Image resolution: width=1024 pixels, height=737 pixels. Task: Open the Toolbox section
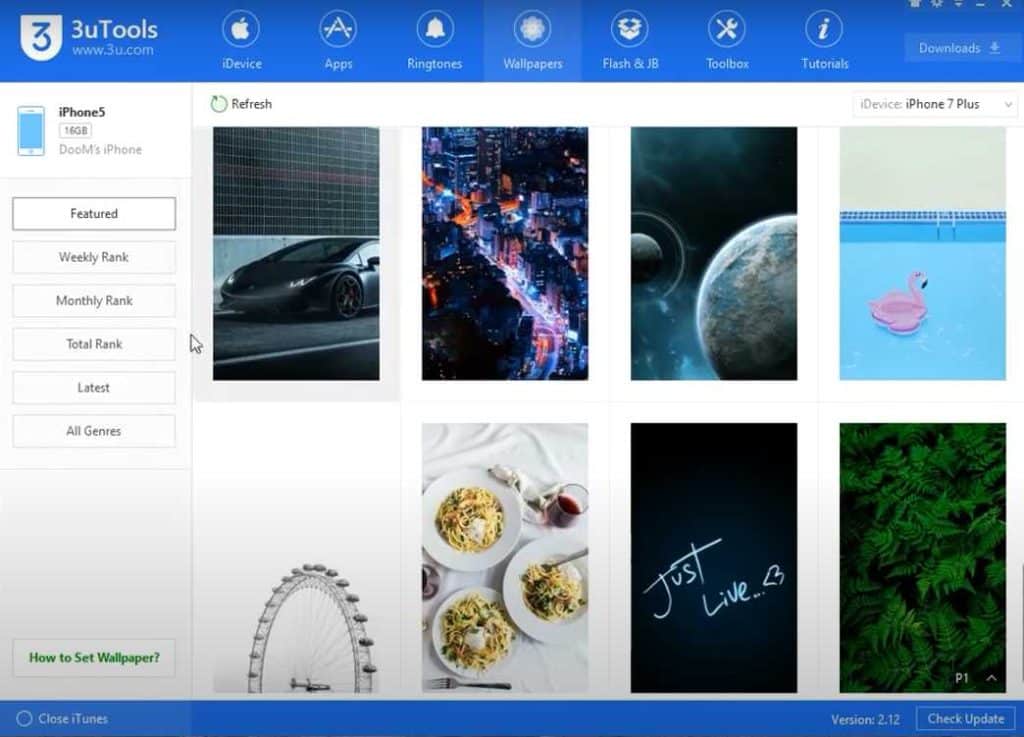pos(727,42)
